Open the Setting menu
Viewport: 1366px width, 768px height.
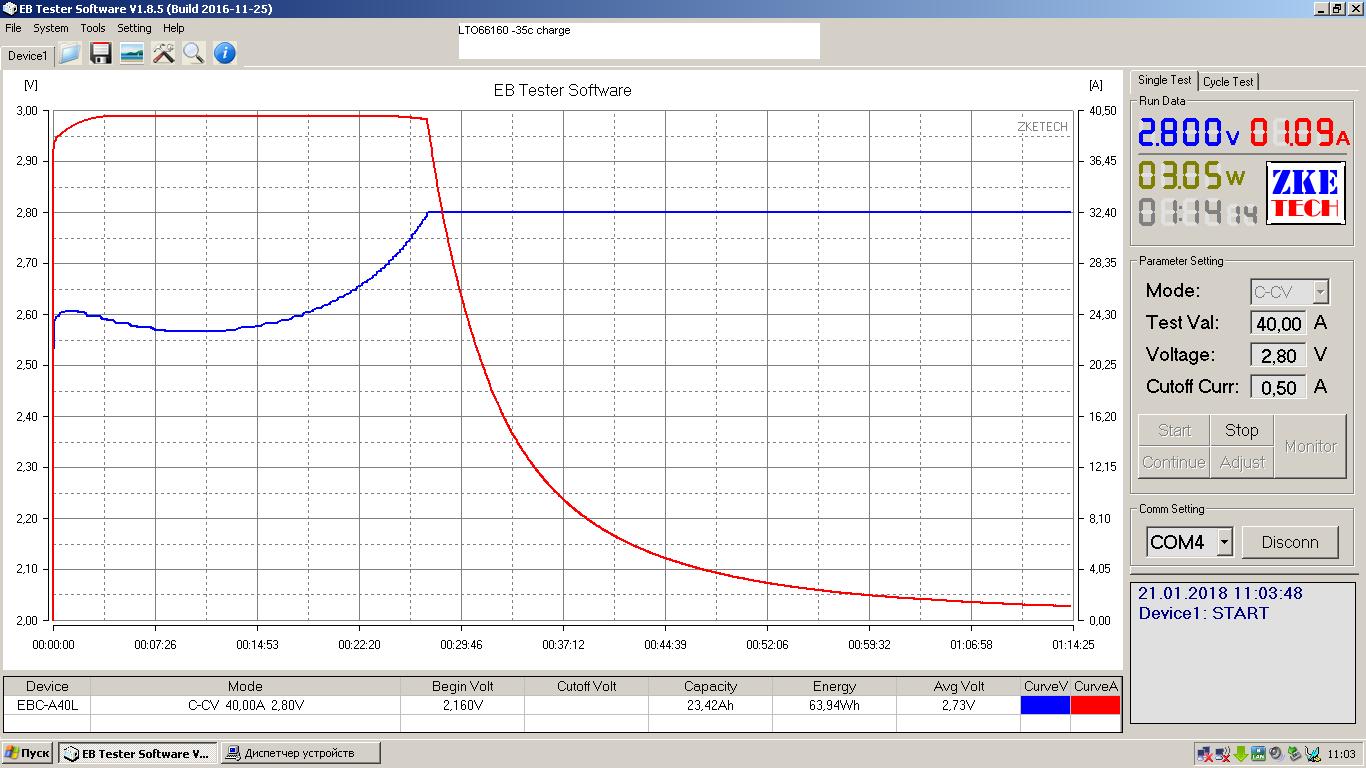coord(134,28)
